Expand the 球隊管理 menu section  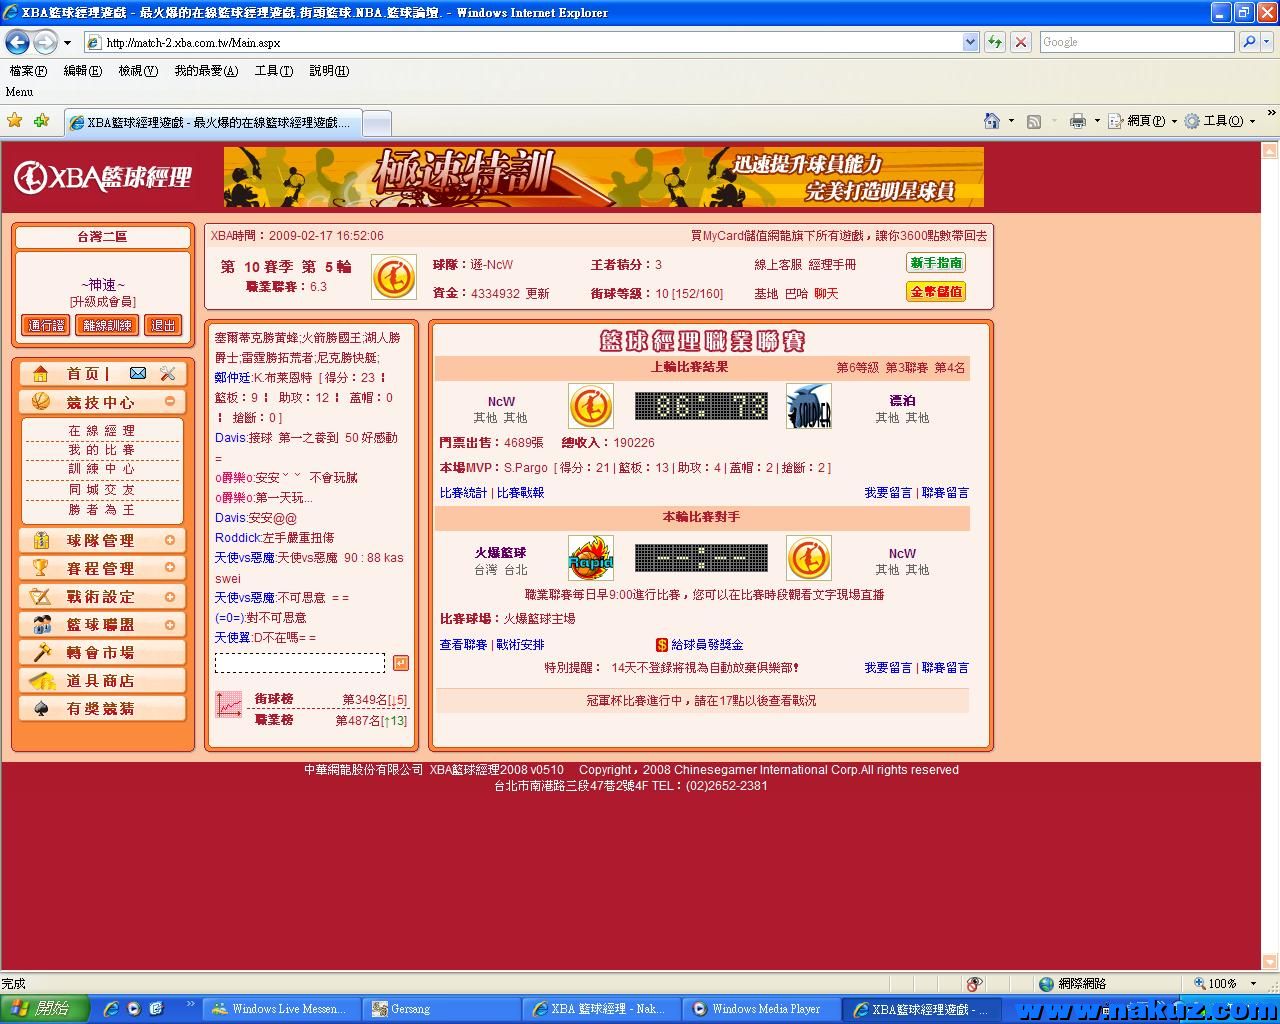point(170,540)
